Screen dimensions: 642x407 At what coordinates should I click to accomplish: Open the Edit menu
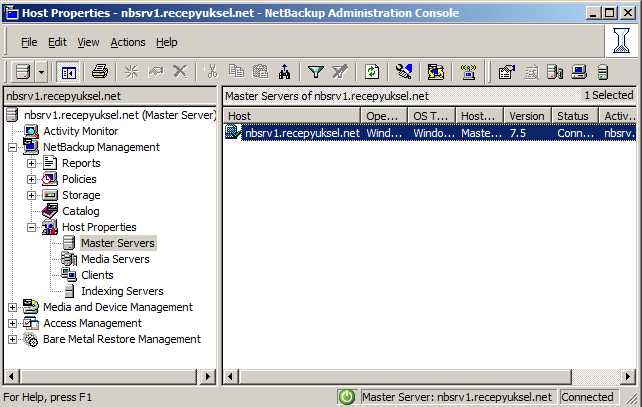57,42
